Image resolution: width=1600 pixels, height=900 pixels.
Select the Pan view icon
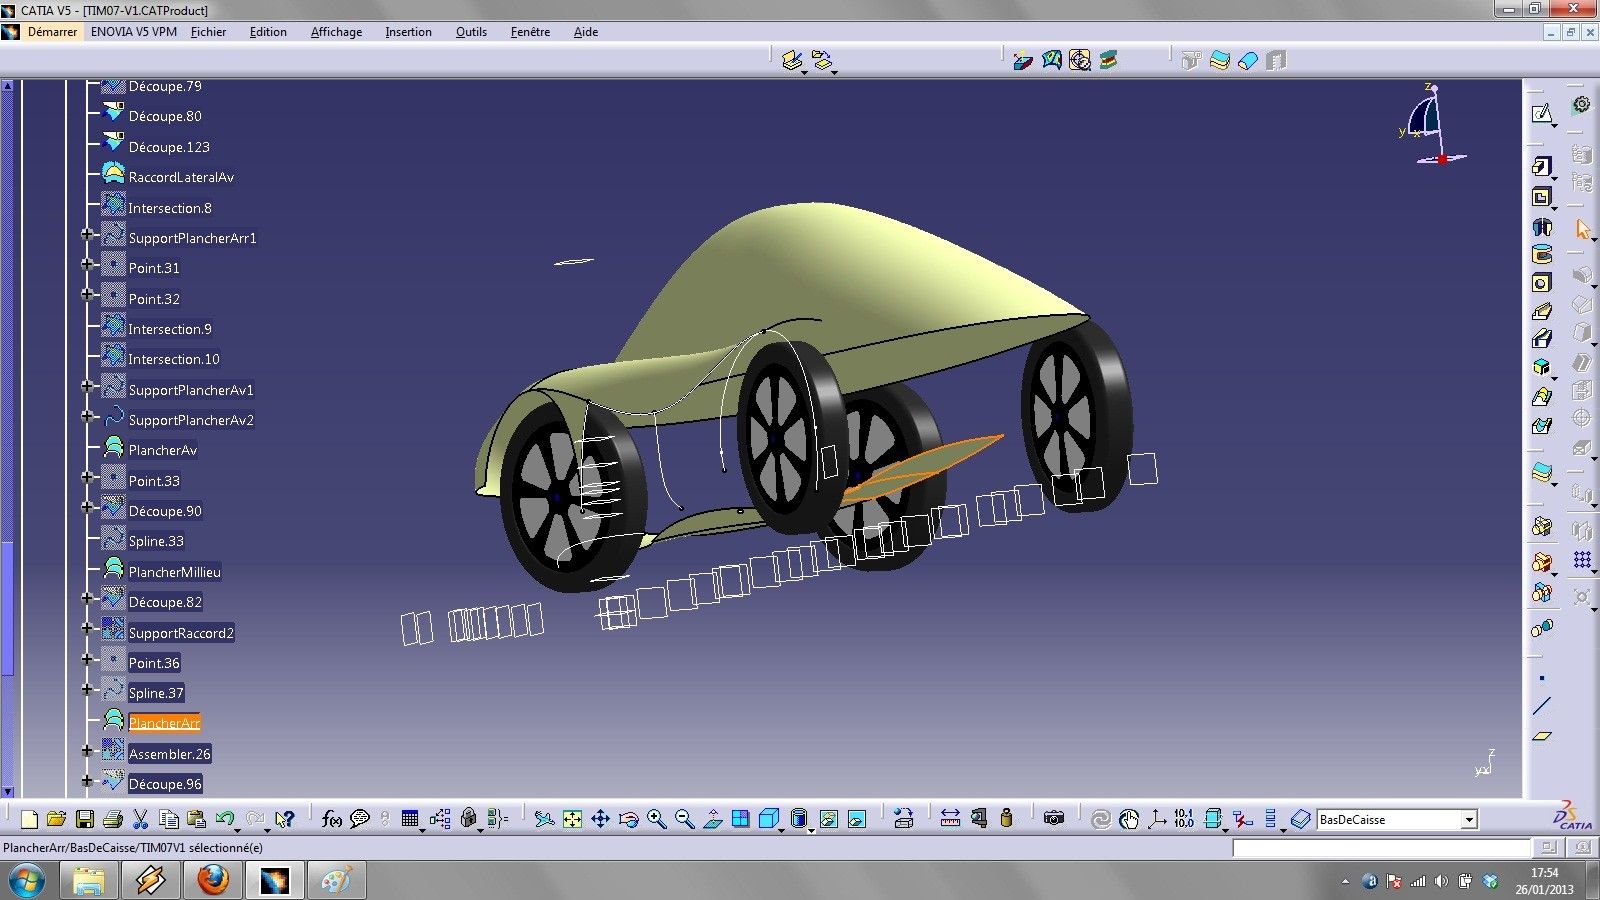tap(600, 820)
